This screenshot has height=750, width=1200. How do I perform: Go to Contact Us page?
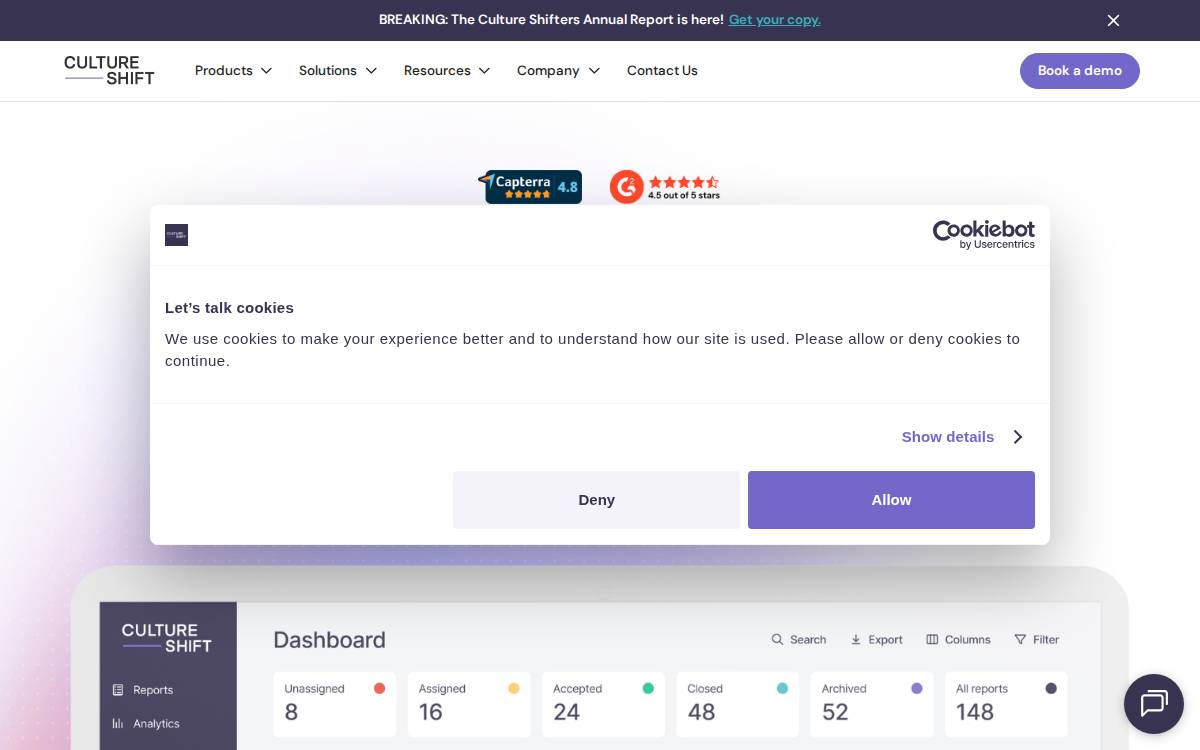click(x=662, y=71)
